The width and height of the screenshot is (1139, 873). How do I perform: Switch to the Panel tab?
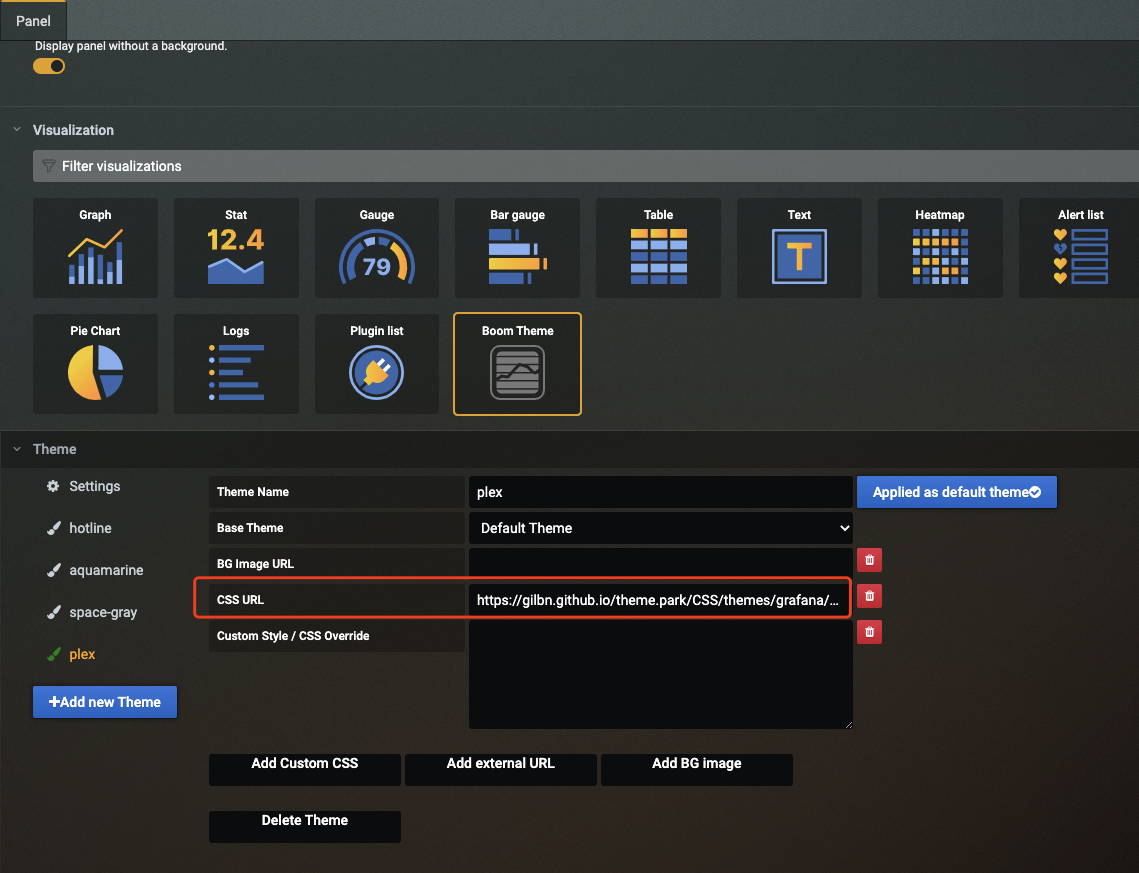[33, 20]
